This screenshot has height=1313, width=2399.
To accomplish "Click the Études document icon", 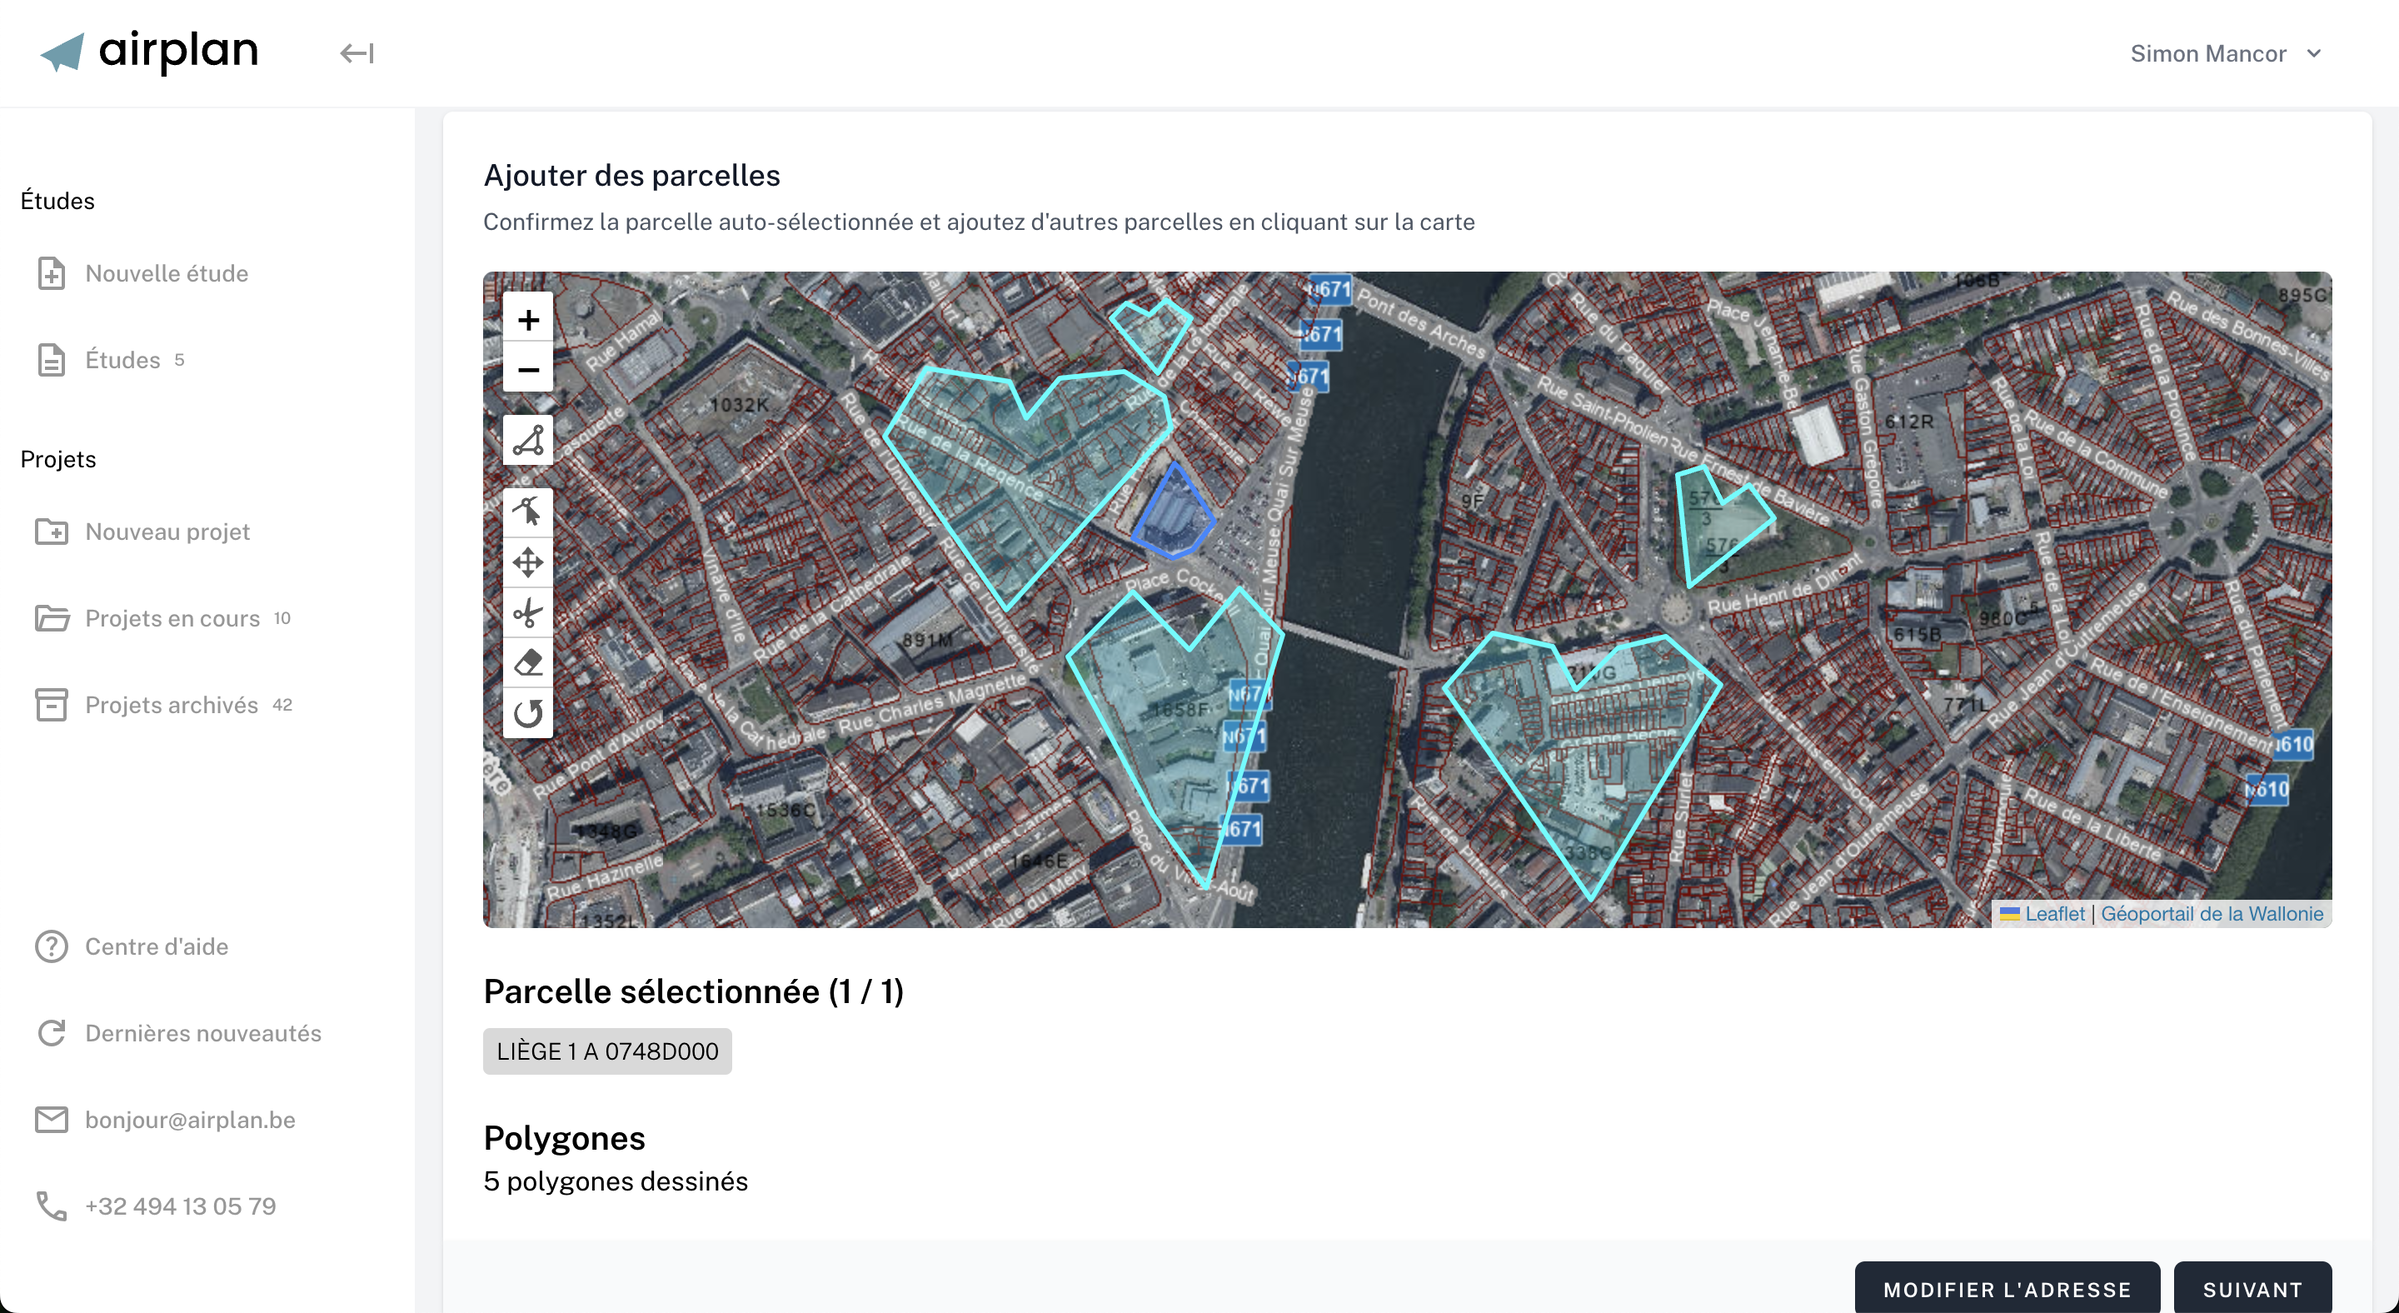I will (x=51, y=360).
